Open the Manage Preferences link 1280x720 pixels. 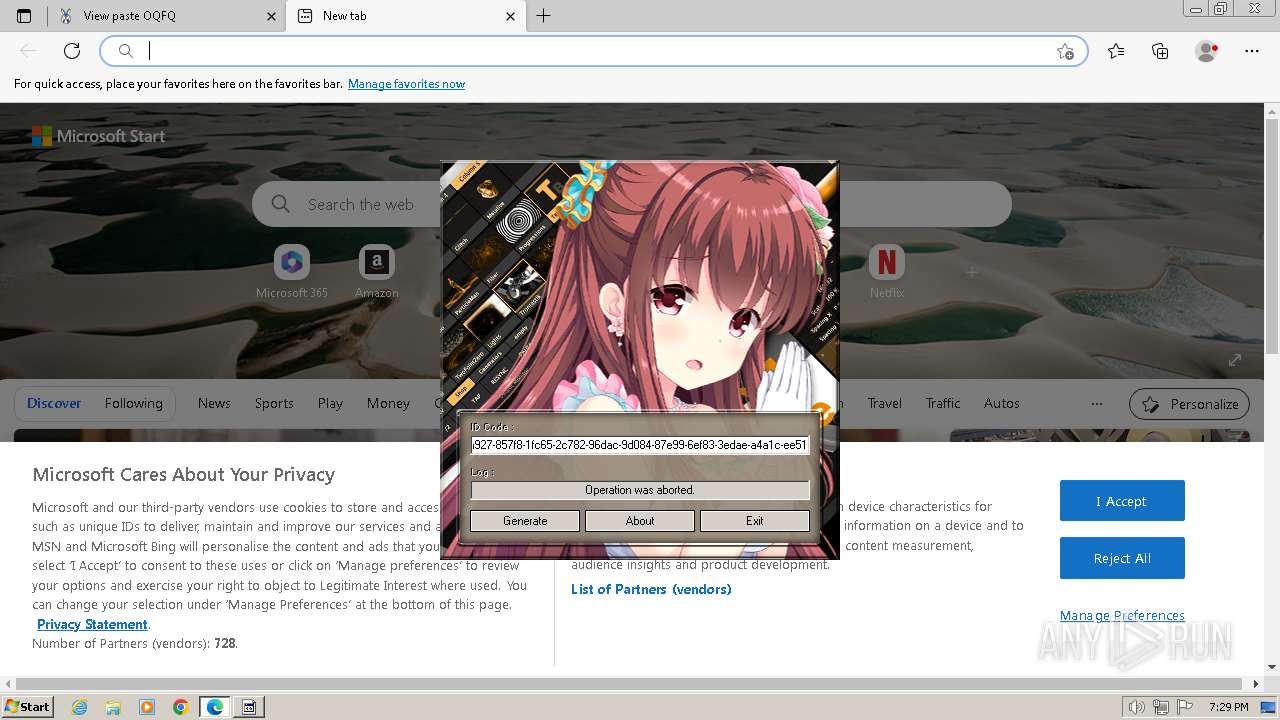pos(1122,615)
